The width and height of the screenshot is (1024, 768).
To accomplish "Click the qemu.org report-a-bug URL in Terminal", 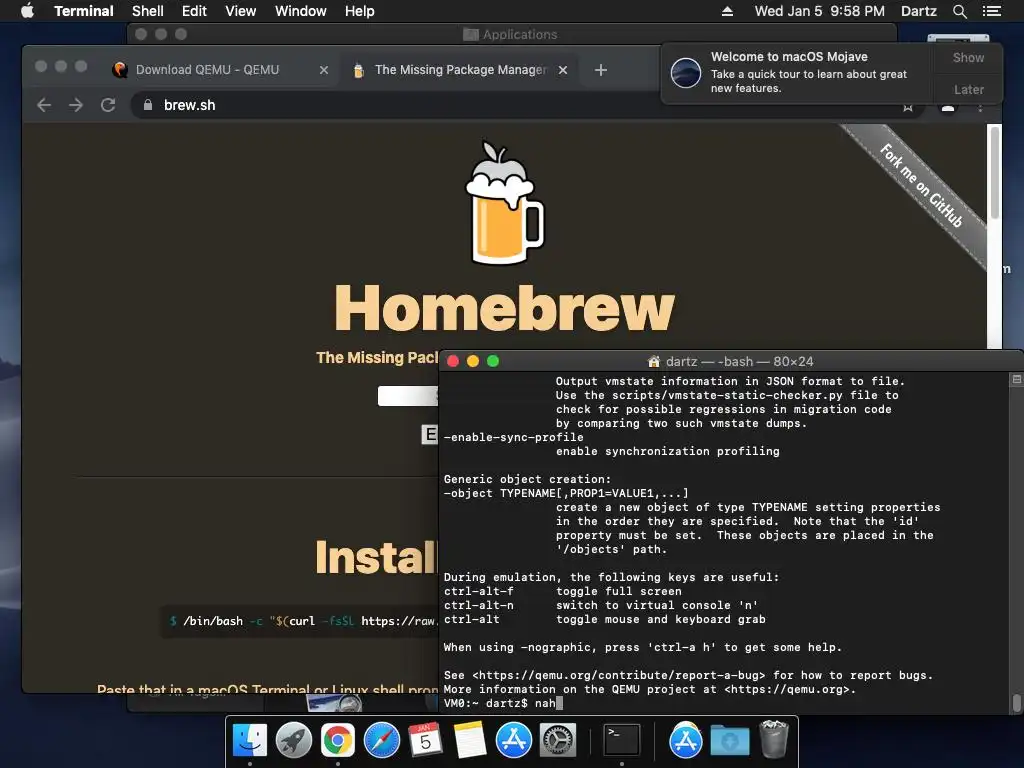I will (618, 675).
